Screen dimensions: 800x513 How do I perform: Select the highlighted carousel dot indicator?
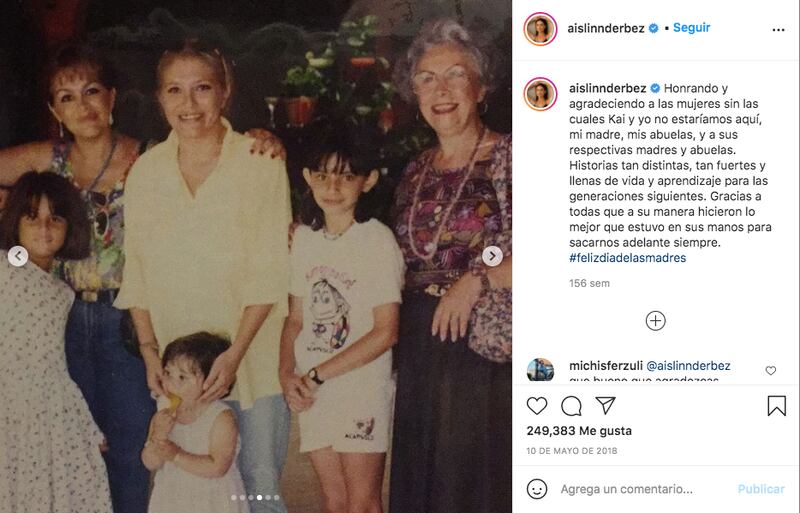point(260,497)
